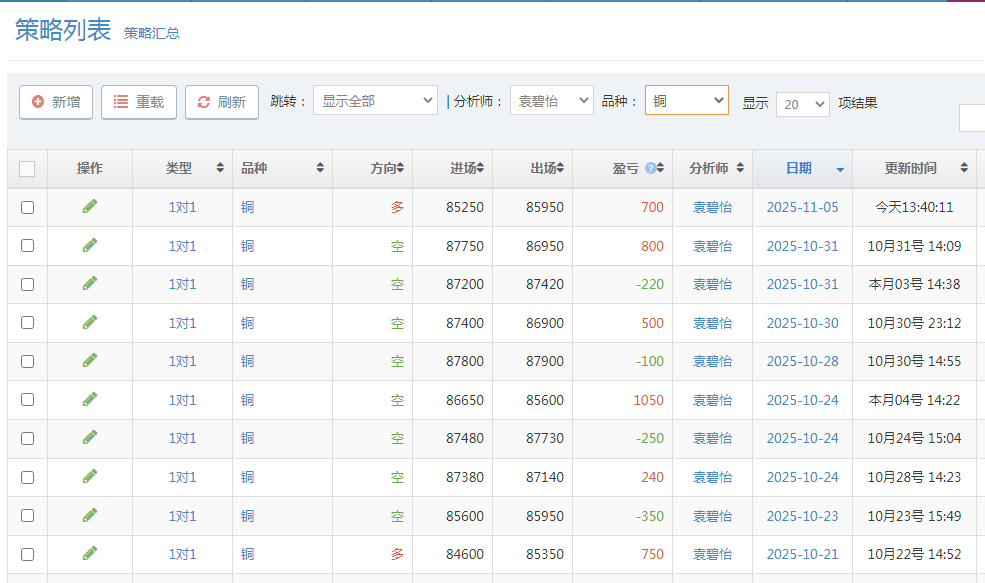Open the 分析师 dropdown showing 袁碧怡
Viewport: 985px width, 583px height.
[551, 101]
